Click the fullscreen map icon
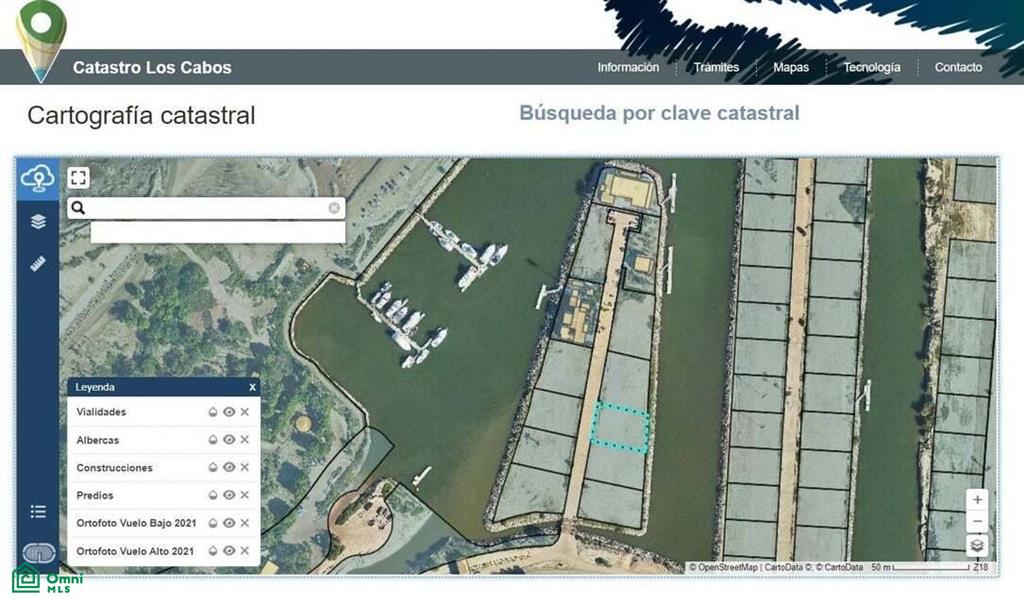The width and height of the screenshot is (1024, 604). point(78,178)
